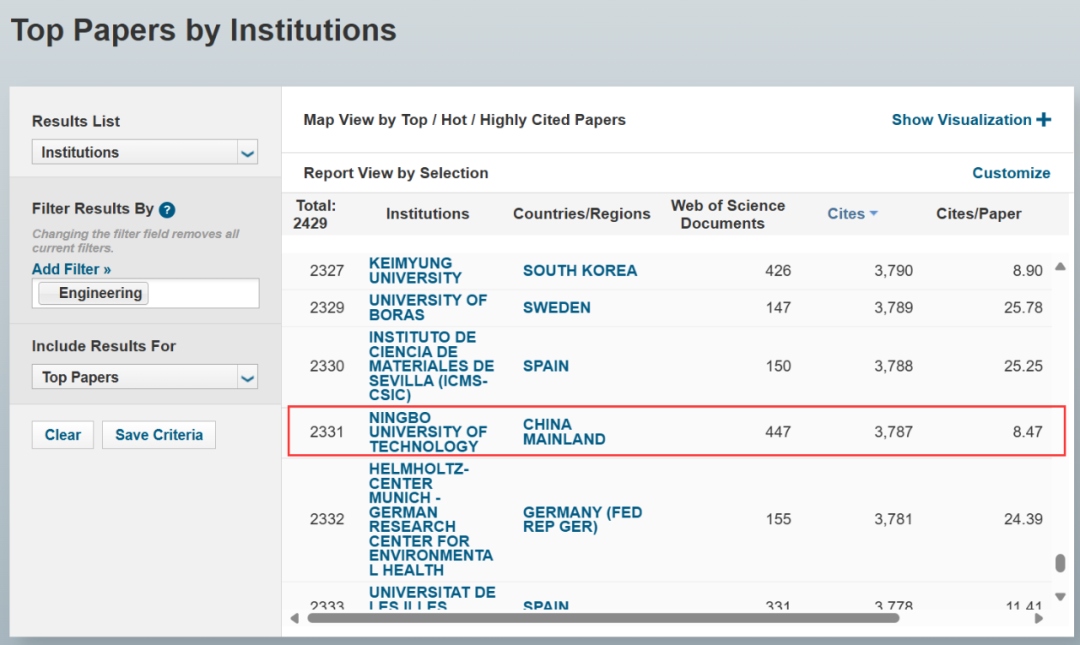Click the Spain link in row 2330

(x=546, y=366)
